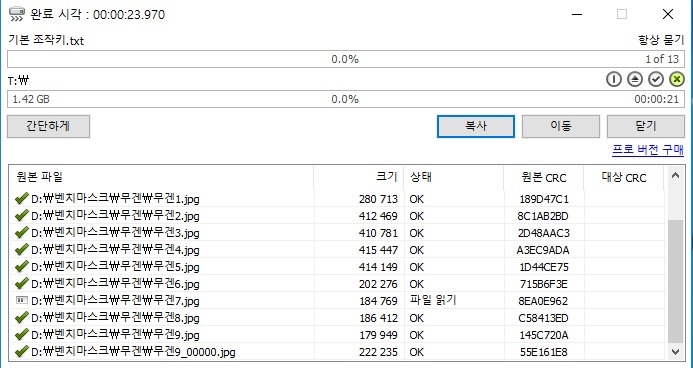Image resolution: width=693 pixels, height=368 pixels.
Task: Click the 닫기 close button
Action: point(646,126)
